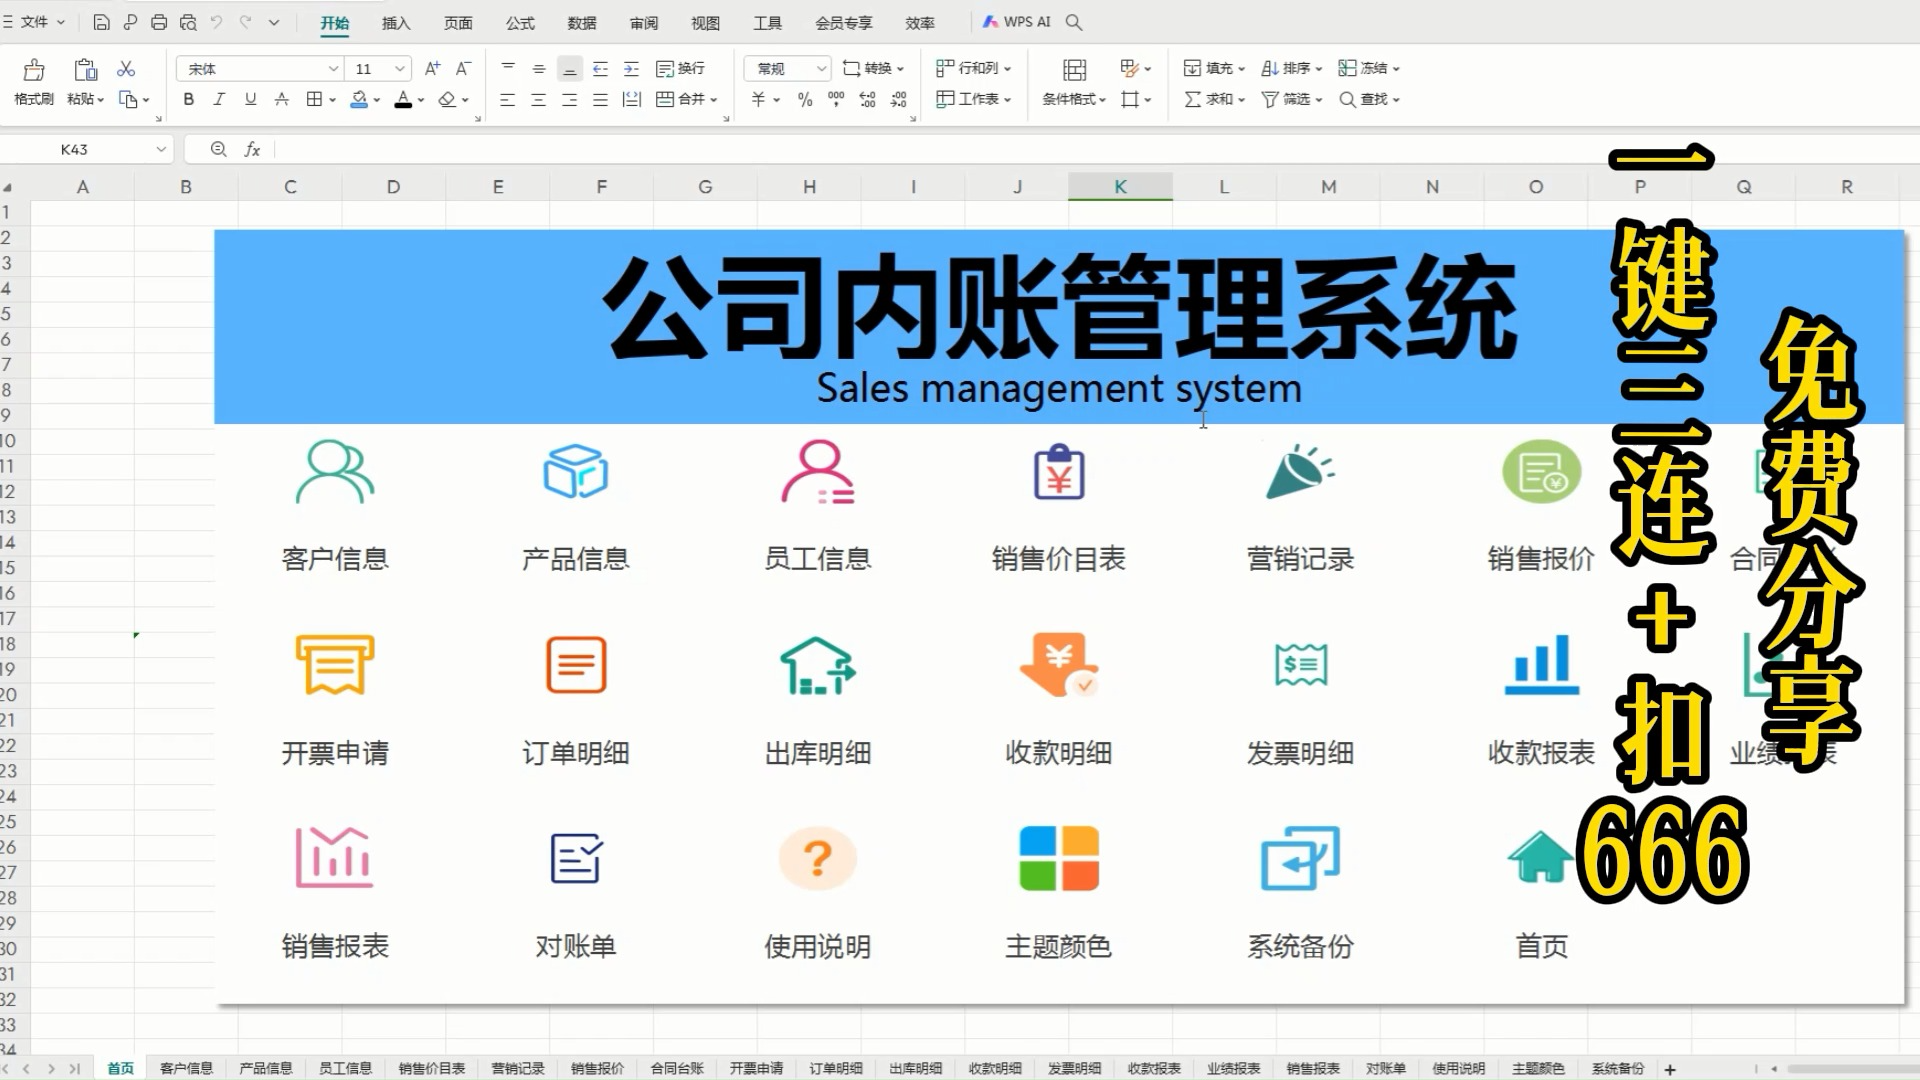Toggle underline formatting

[x=250, y=99]
